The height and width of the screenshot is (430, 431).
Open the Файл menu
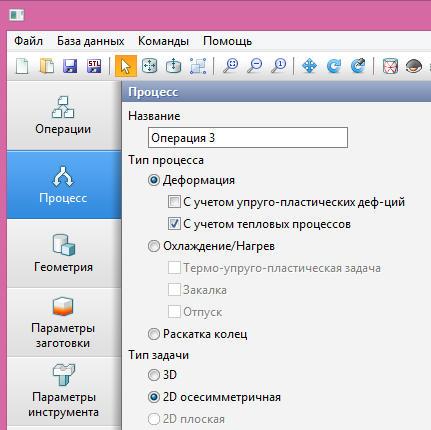tap(28, 41)
